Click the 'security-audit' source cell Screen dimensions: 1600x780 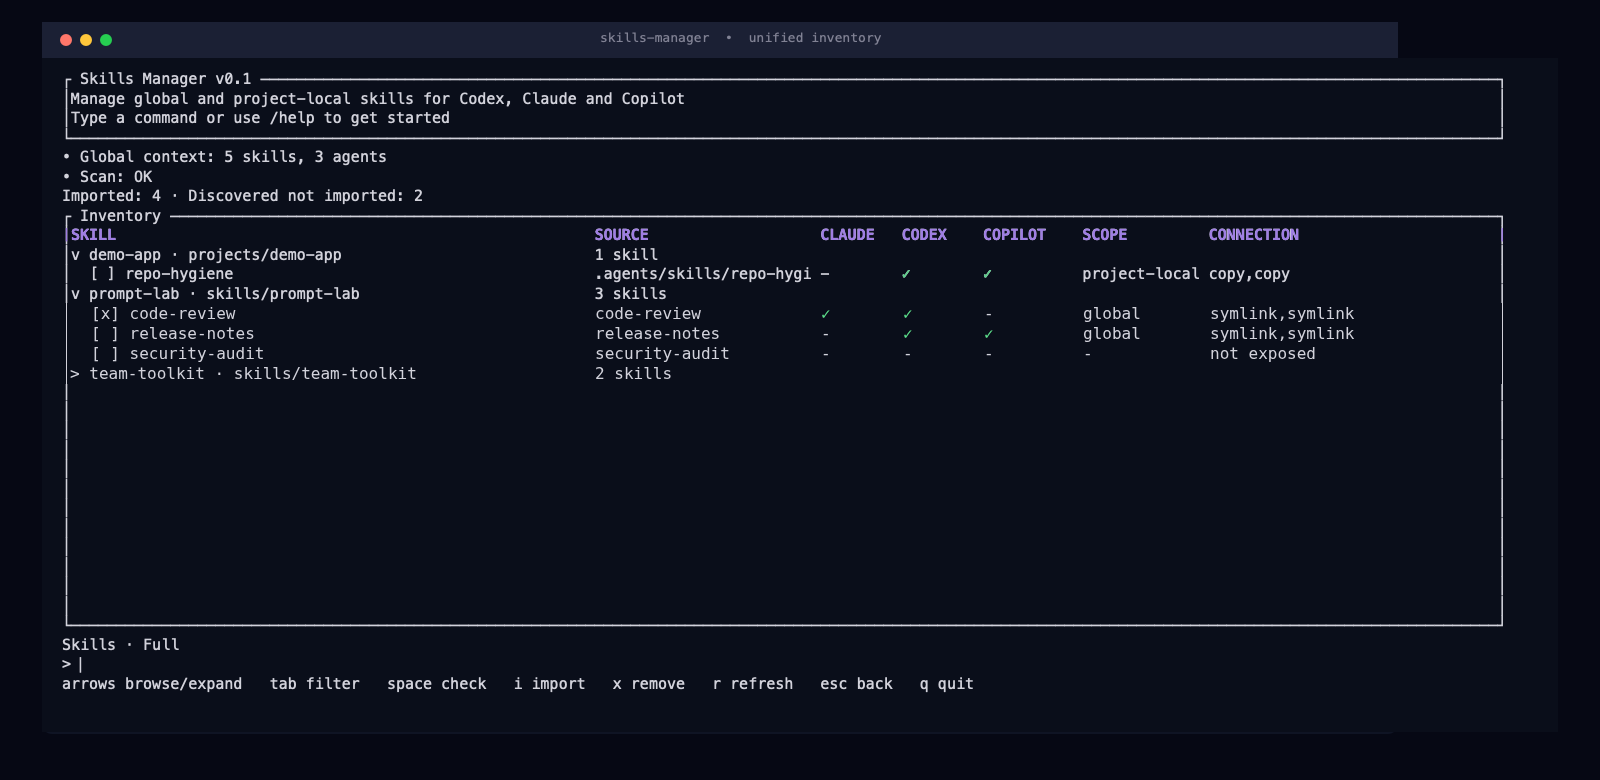pyautogui.click(x=662, y=354)
